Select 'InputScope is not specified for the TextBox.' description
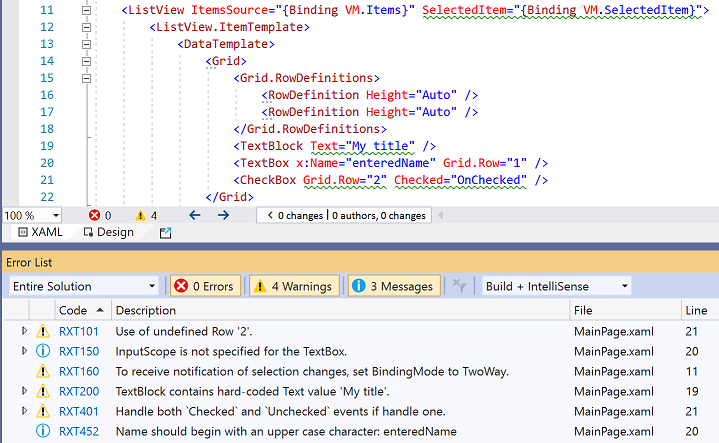This screenshot has height=443, width=719. click(231, 351)
